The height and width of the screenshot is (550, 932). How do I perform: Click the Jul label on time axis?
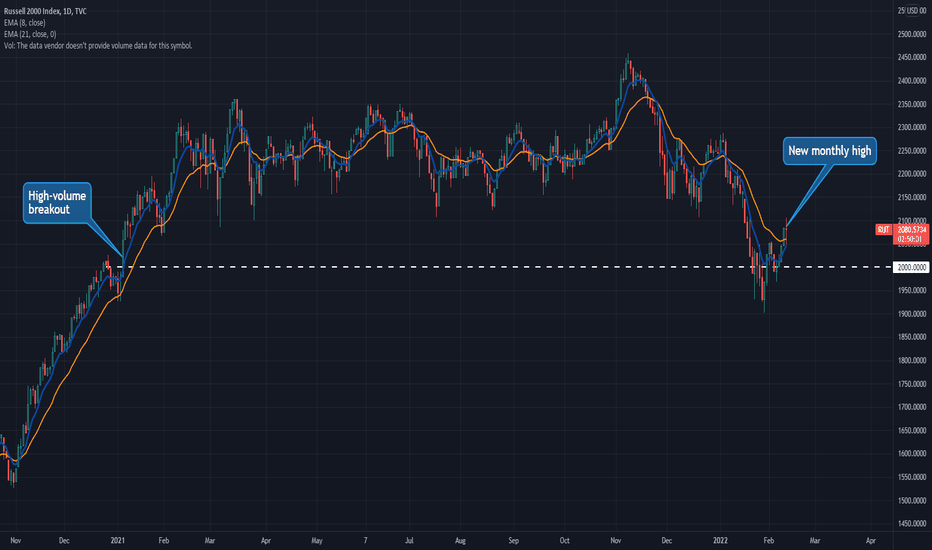(409, 540)
